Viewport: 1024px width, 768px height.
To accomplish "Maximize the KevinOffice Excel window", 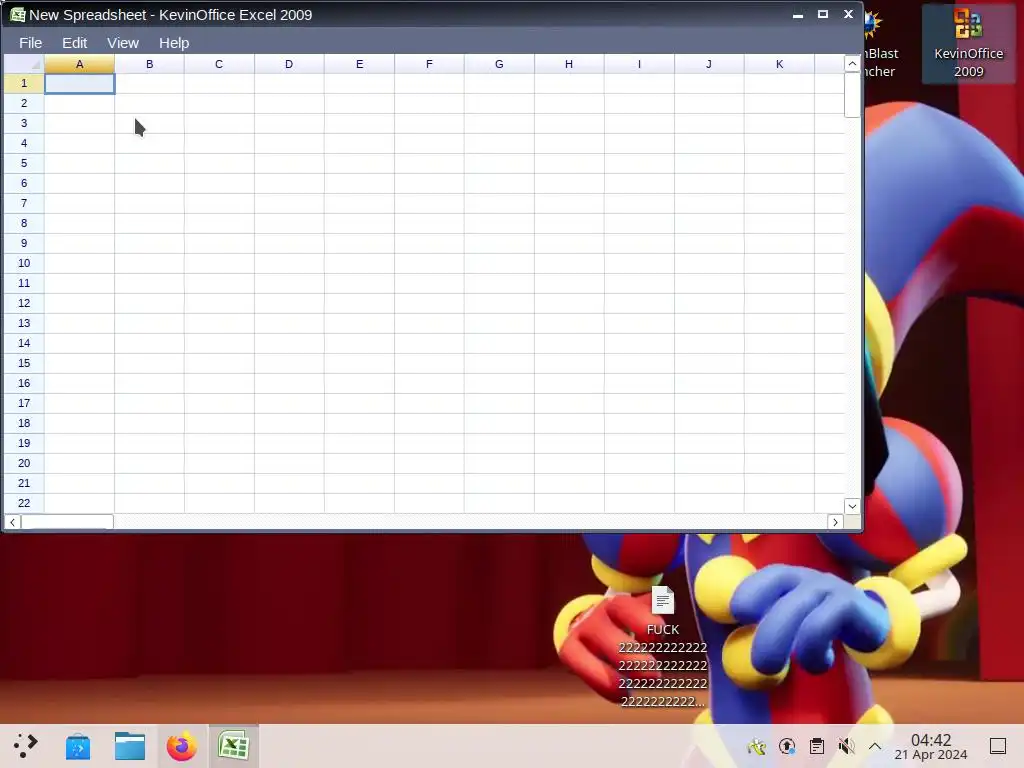I will coord(823,14).
